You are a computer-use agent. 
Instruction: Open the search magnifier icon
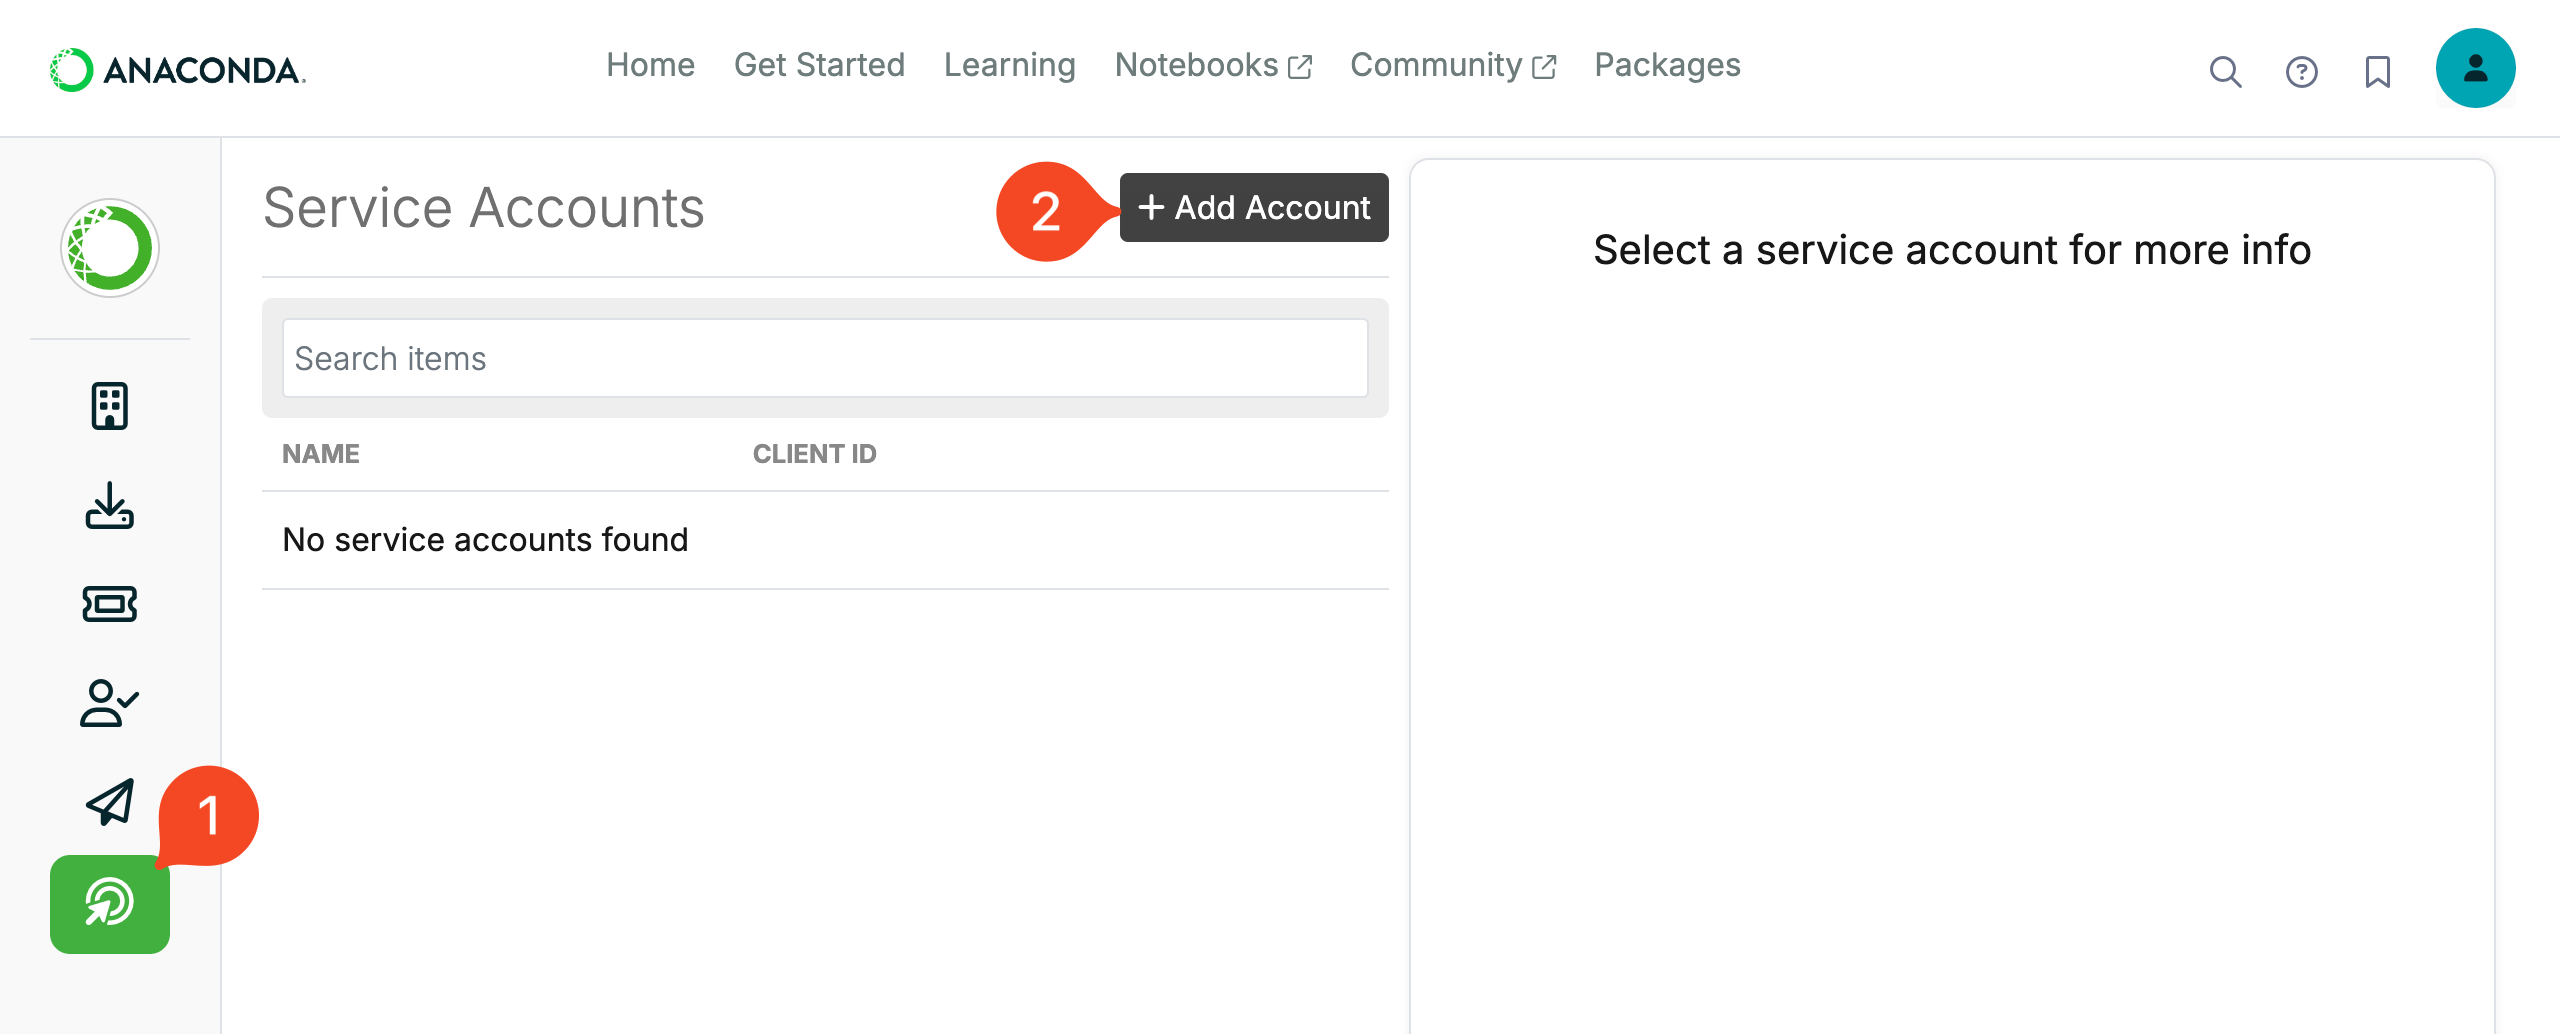pos(2225,71)
